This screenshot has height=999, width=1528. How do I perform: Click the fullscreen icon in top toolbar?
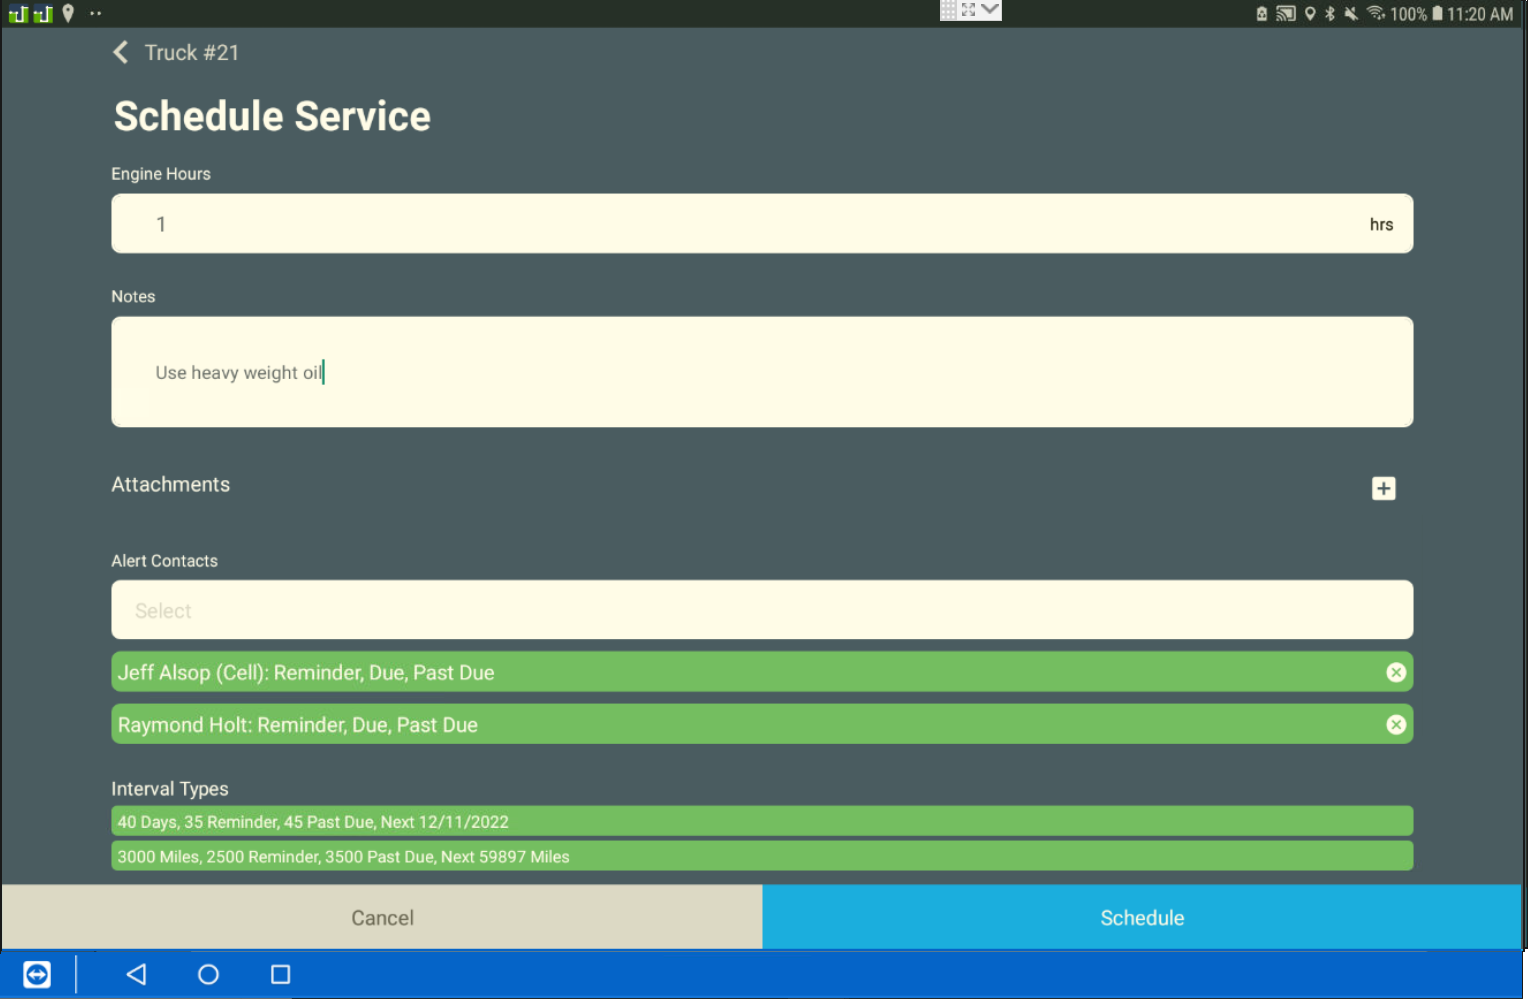point(968,10)
